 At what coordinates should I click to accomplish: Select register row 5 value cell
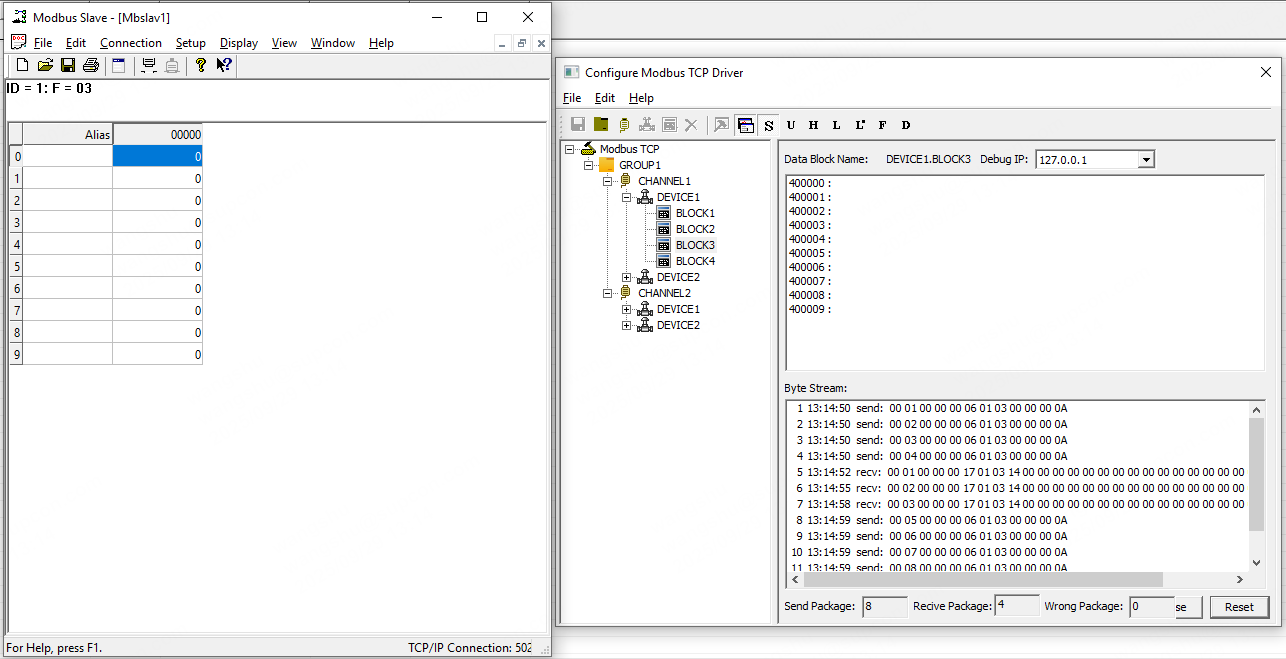click(x=157, y=267)
